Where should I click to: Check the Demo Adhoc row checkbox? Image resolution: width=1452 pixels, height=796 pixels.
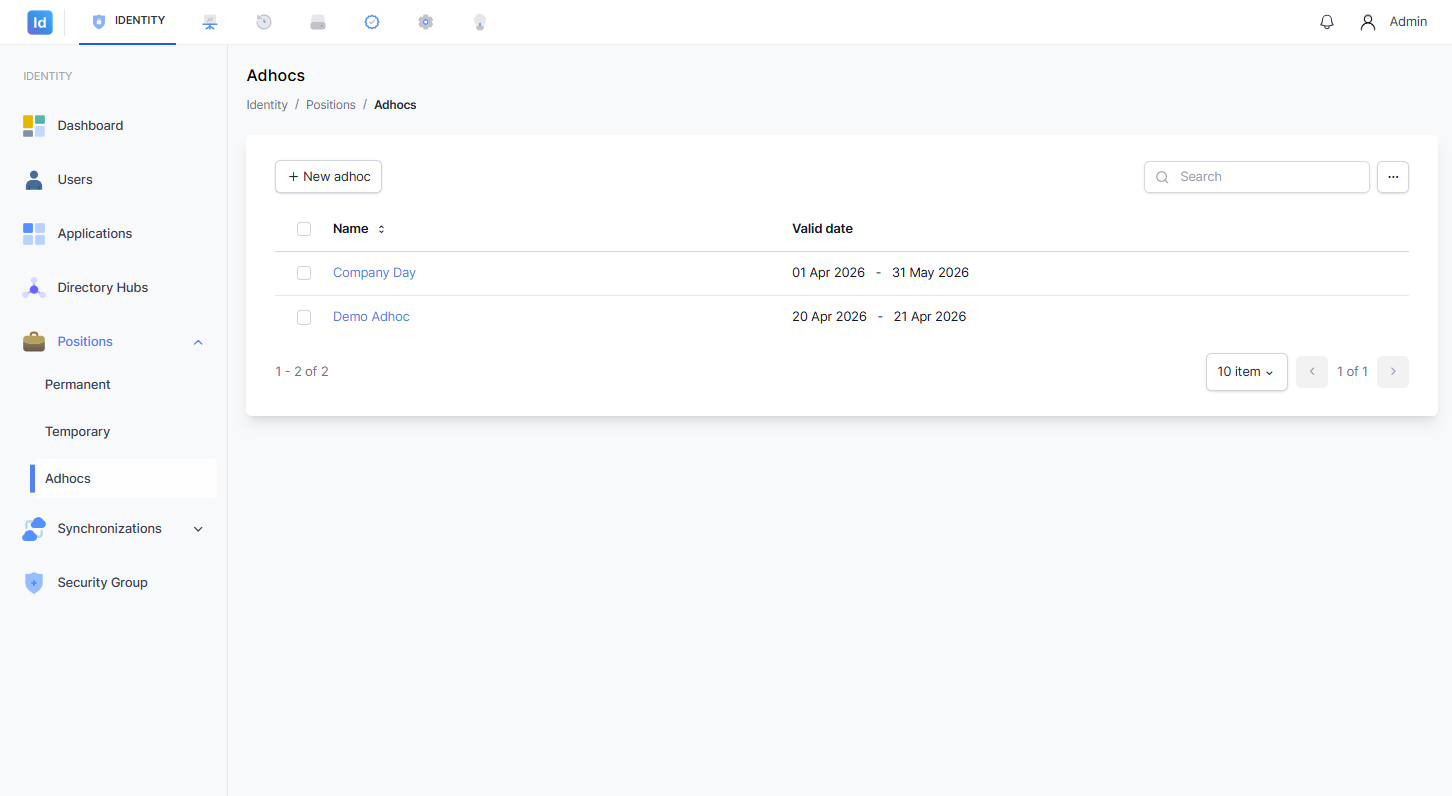304,317
